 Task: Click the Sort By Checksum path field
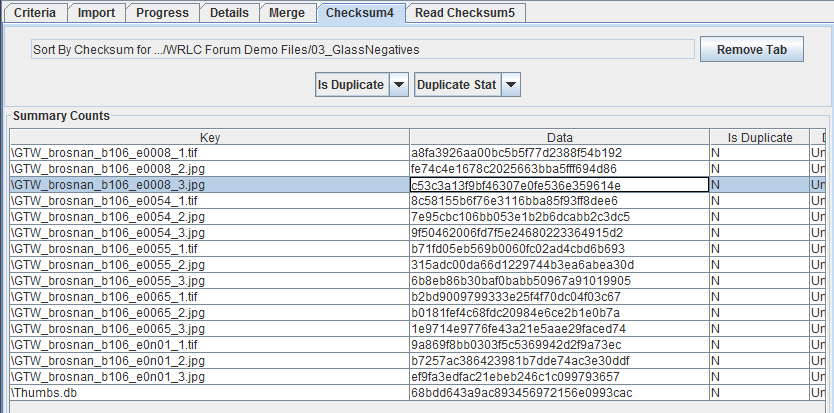coord(362,49)
